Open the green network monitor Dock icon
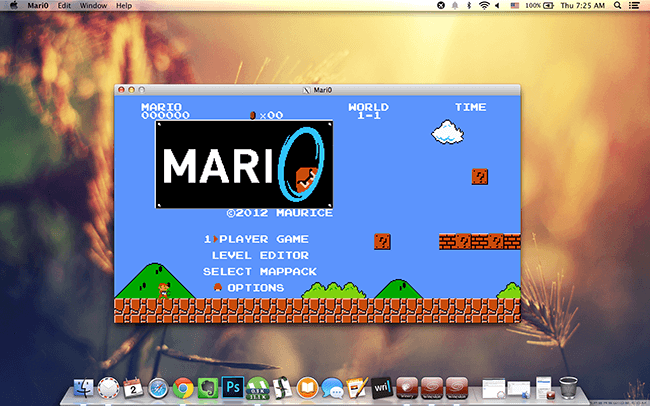This screenshot has height=406, width=650. [257, 389]
